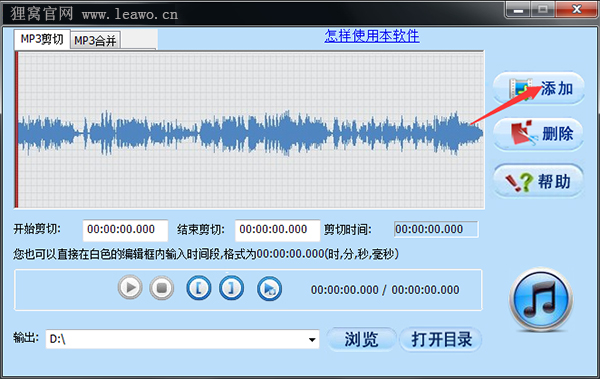Click inside the audio waveform display
The height and width of the screenshot is (379, 600).
(249, 130)
